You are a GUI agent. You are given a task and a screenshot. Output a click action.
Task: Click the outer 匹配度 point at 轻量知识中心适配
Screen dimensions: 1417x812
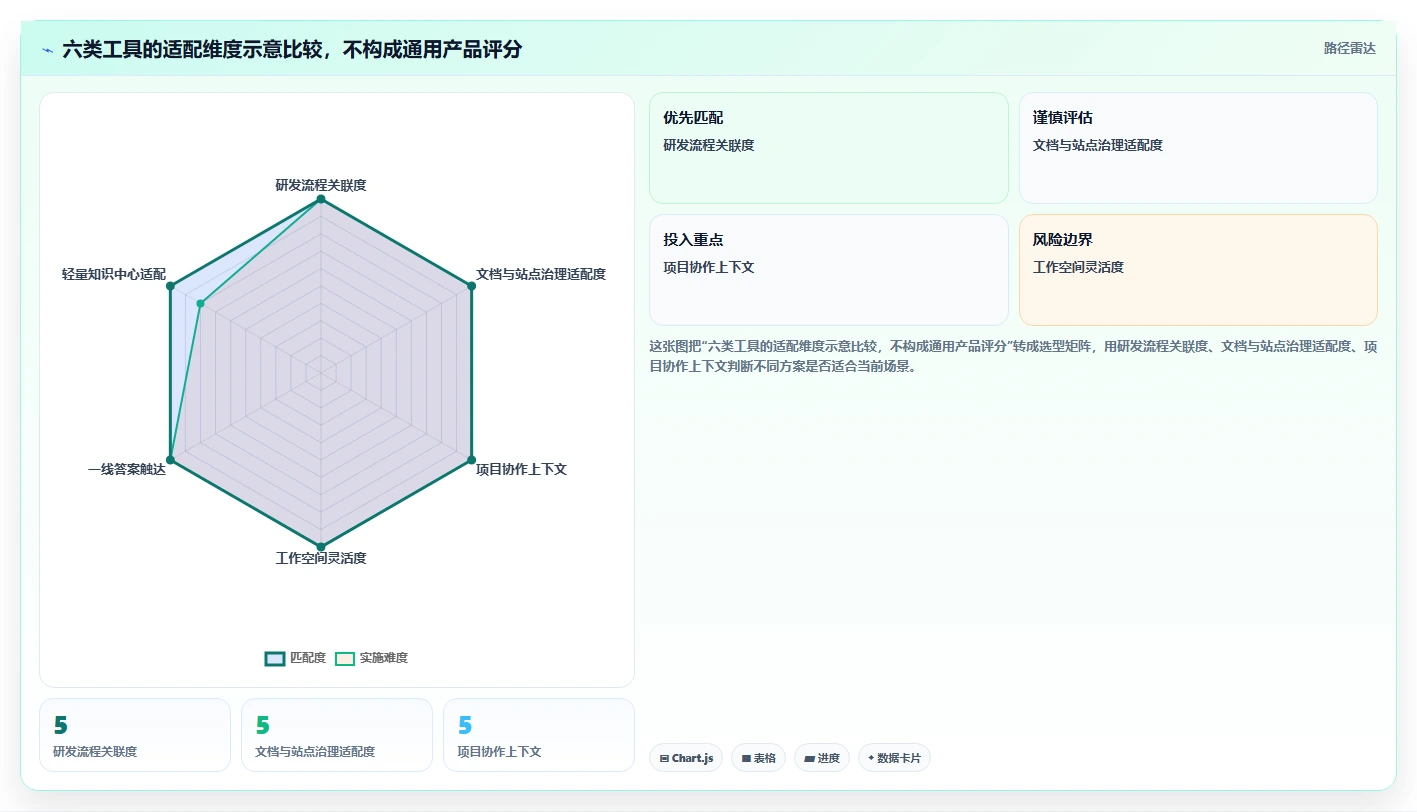pyautogui.click(x=171, y=286)
